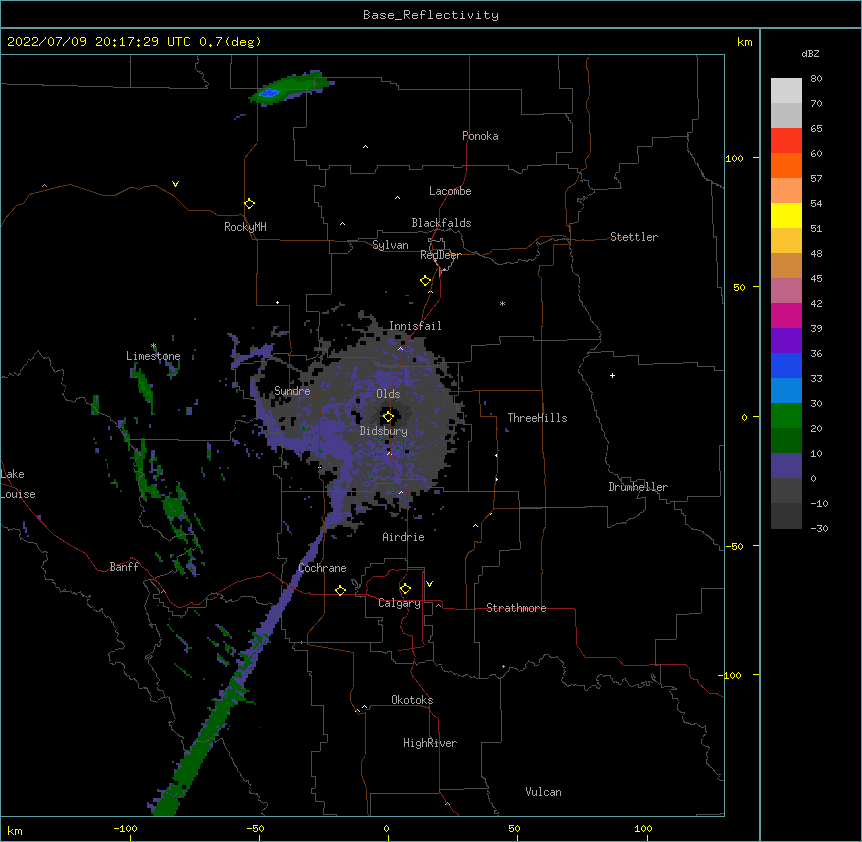This screenshot has width=862, height=842.
Task: Click the RedDeer city label
Action: click(x=440, y=255)
